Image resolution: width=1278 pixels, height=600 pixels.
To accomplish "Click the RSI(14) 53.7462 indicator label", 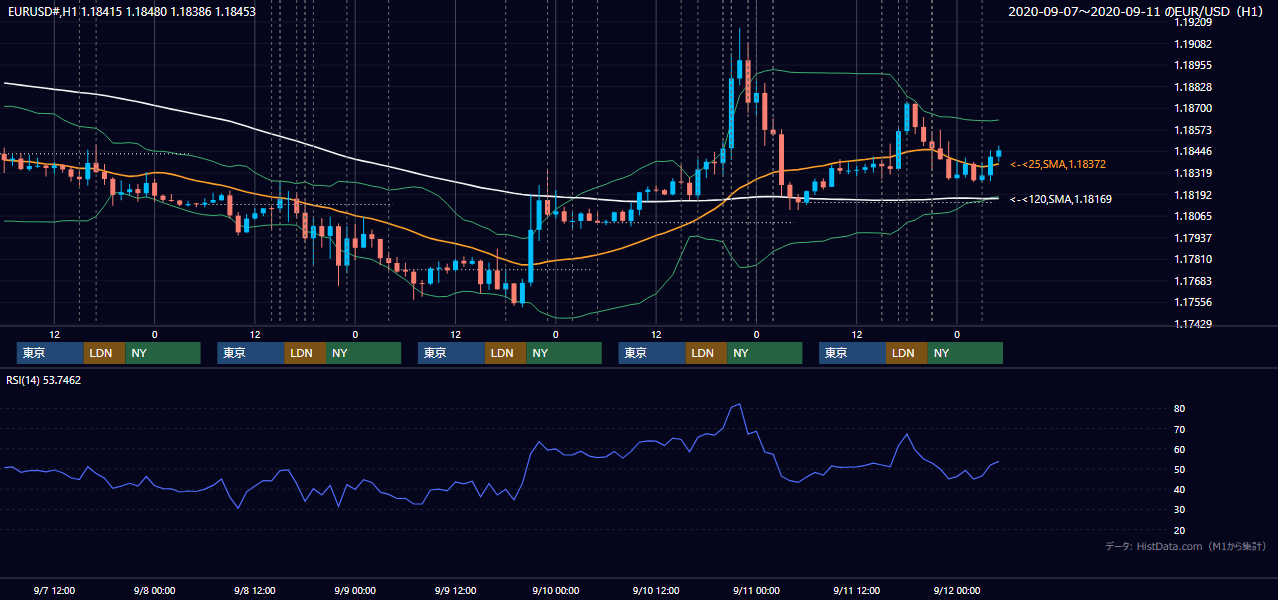I will coord(44,380).
